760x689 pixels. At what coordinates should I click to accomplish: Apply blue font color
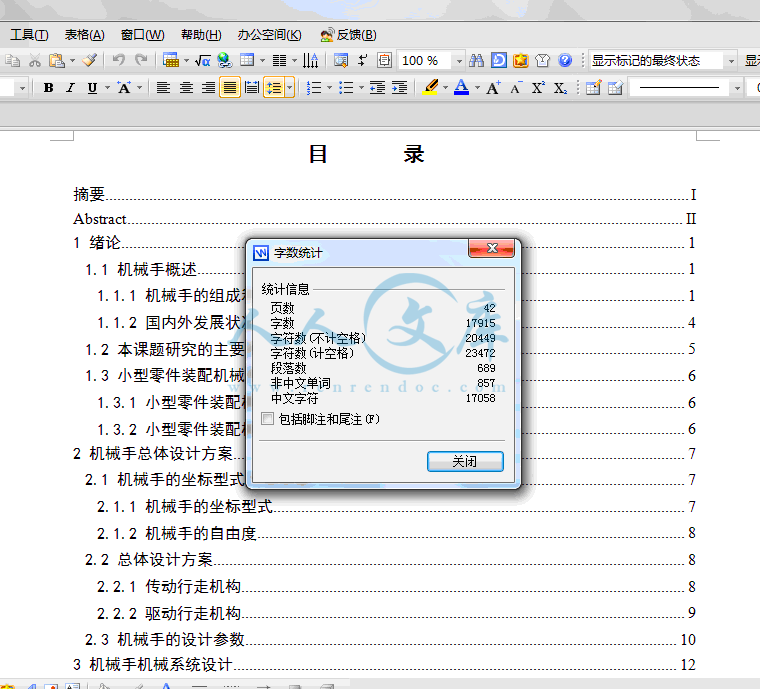pos(462,88)
